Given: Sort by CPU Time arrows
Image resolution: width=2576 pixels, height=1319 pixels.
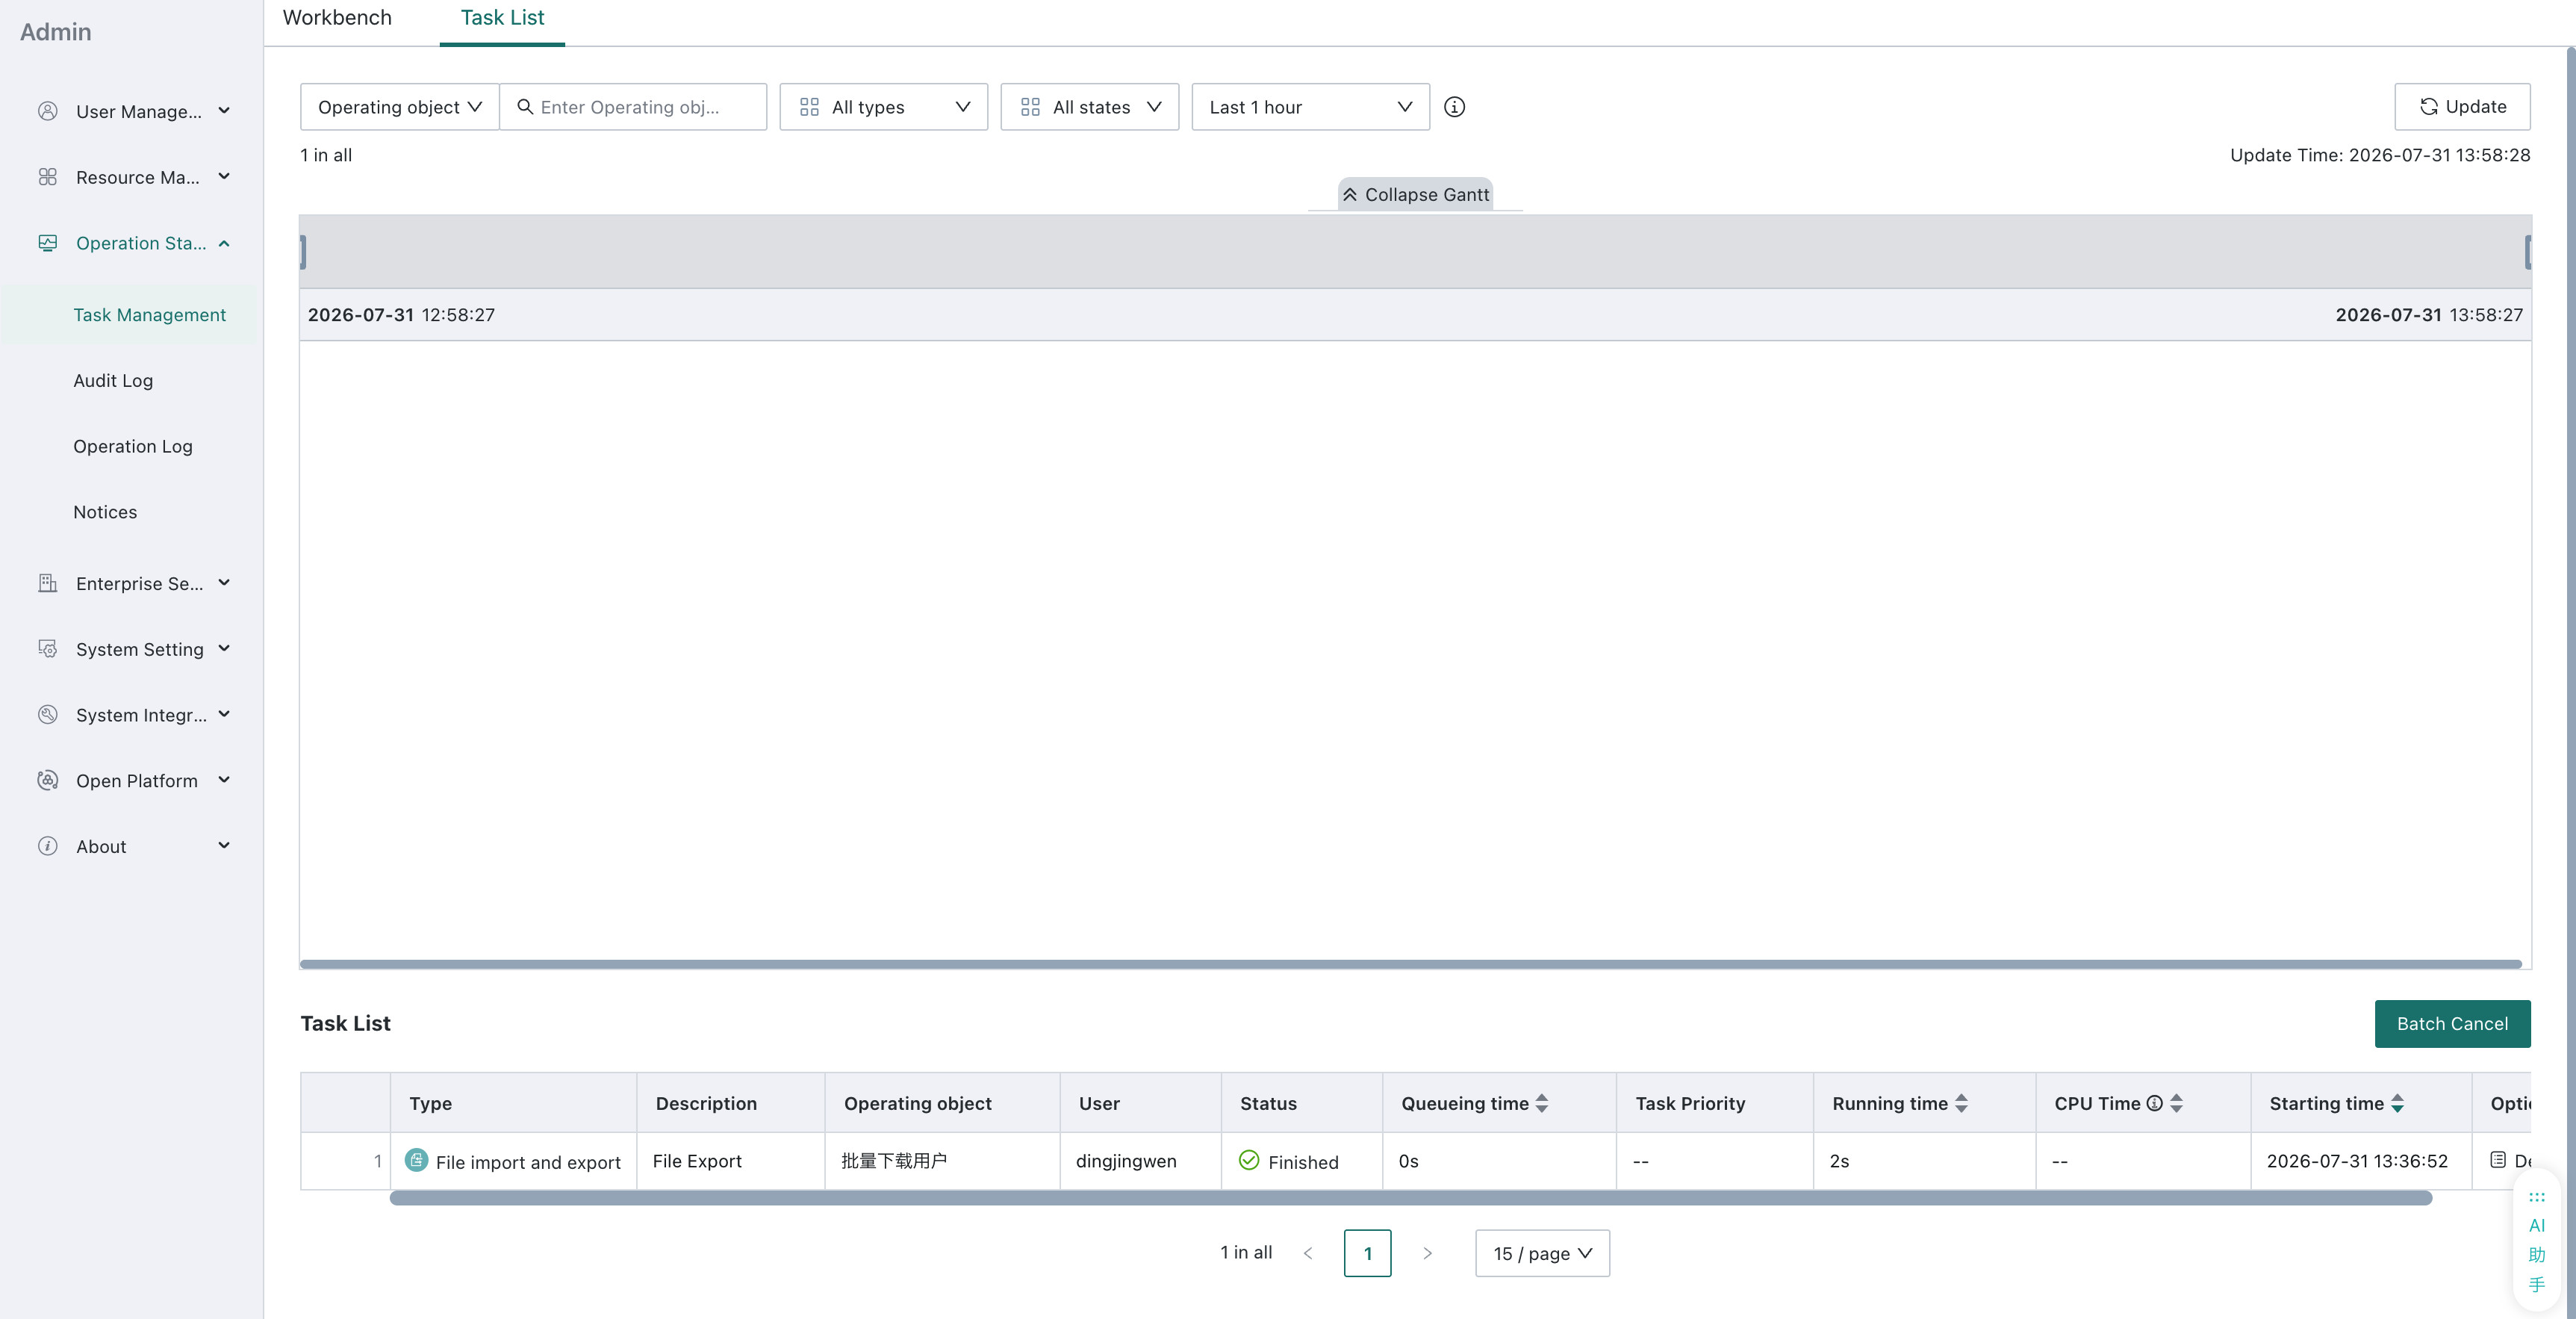Looking at the screenshot, I should [2176, 1103].
